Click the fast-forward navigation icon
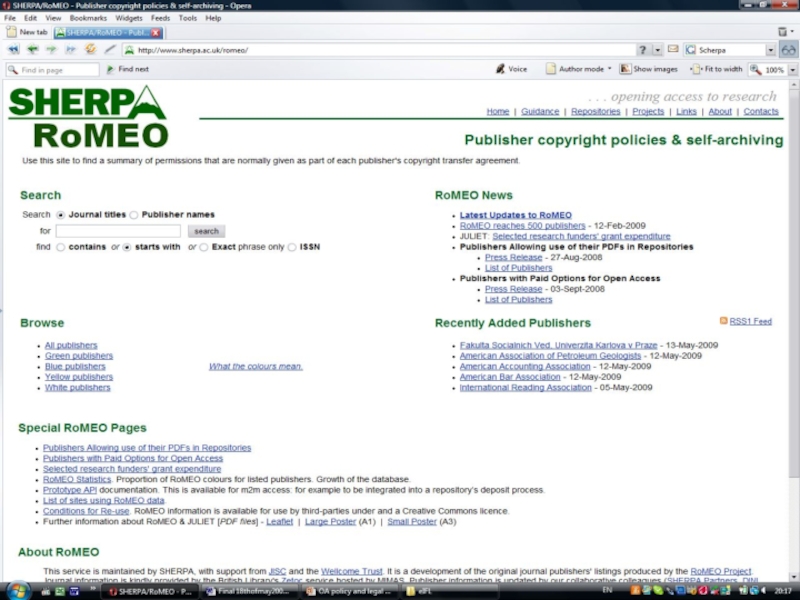The height and width of the screenshot is (600, 800). pyautogui.click(x=70, y=49)
